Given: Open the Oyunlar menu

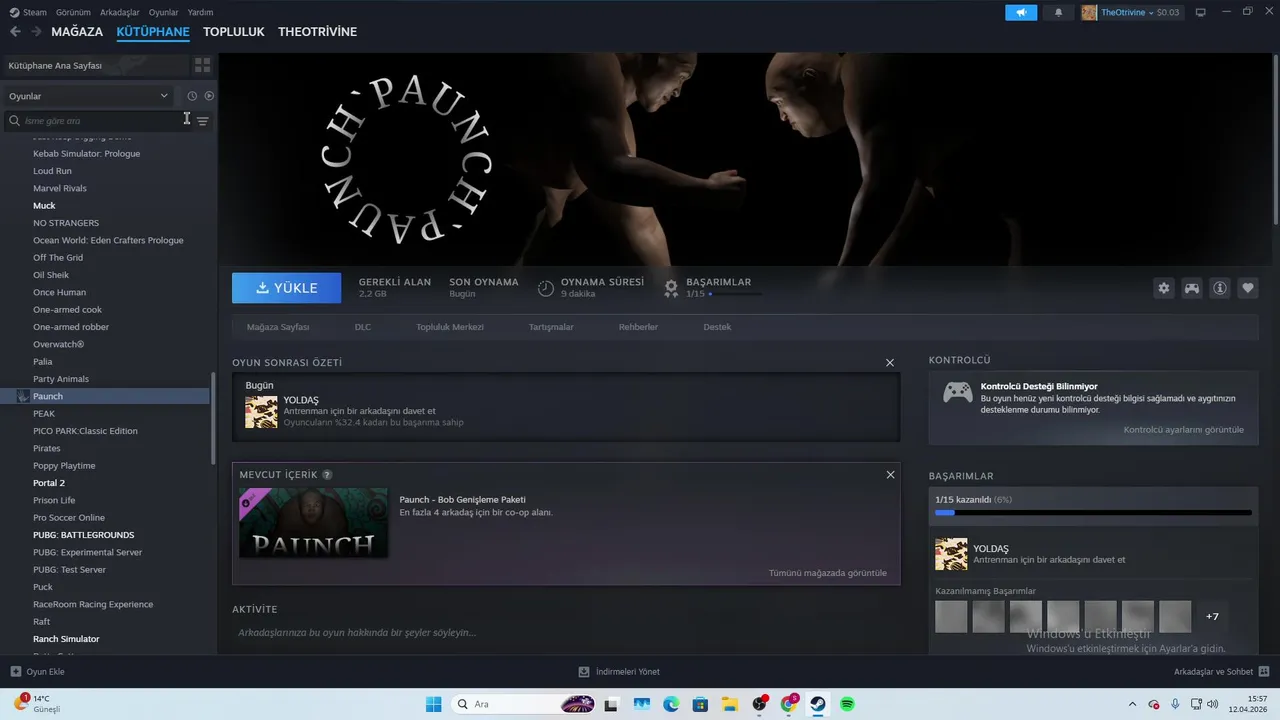Looking at the screenshot, I should point(163,12).
